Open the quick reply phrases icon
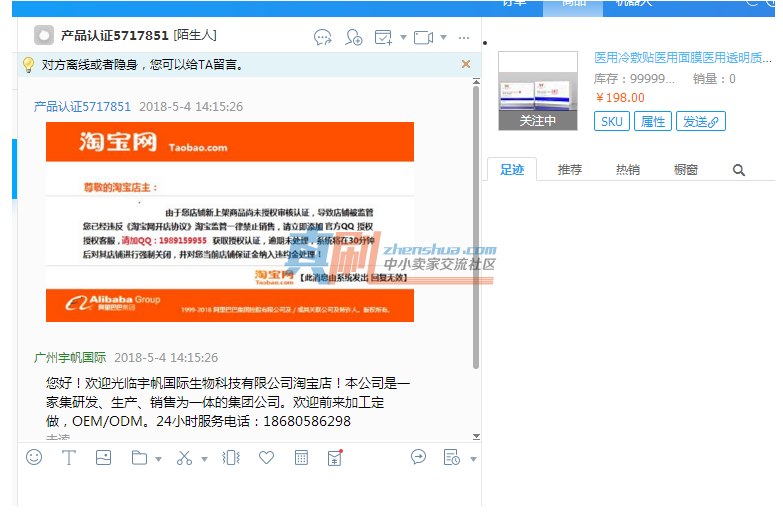 418,457
